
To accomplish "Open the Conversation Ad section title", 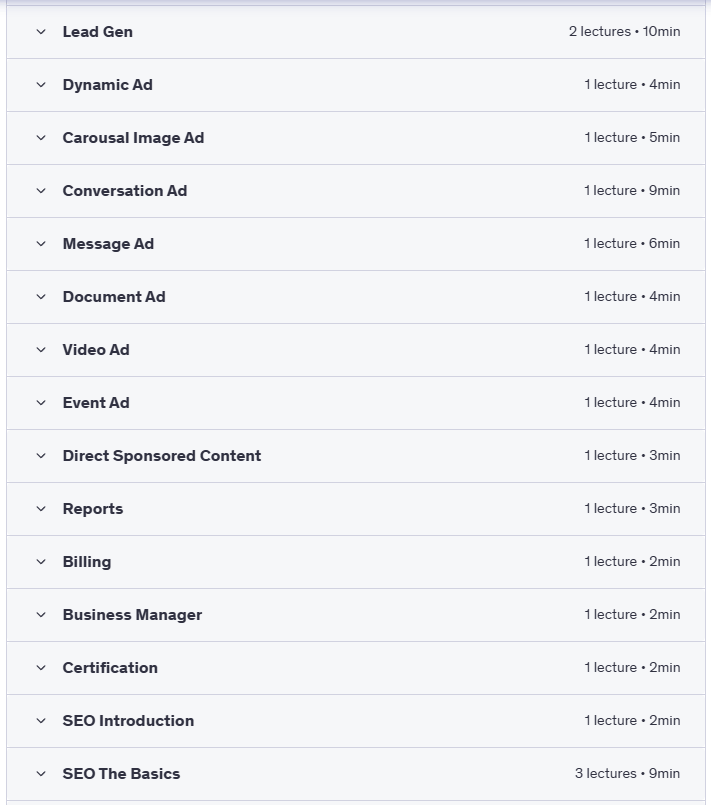I will click(125, 191).
